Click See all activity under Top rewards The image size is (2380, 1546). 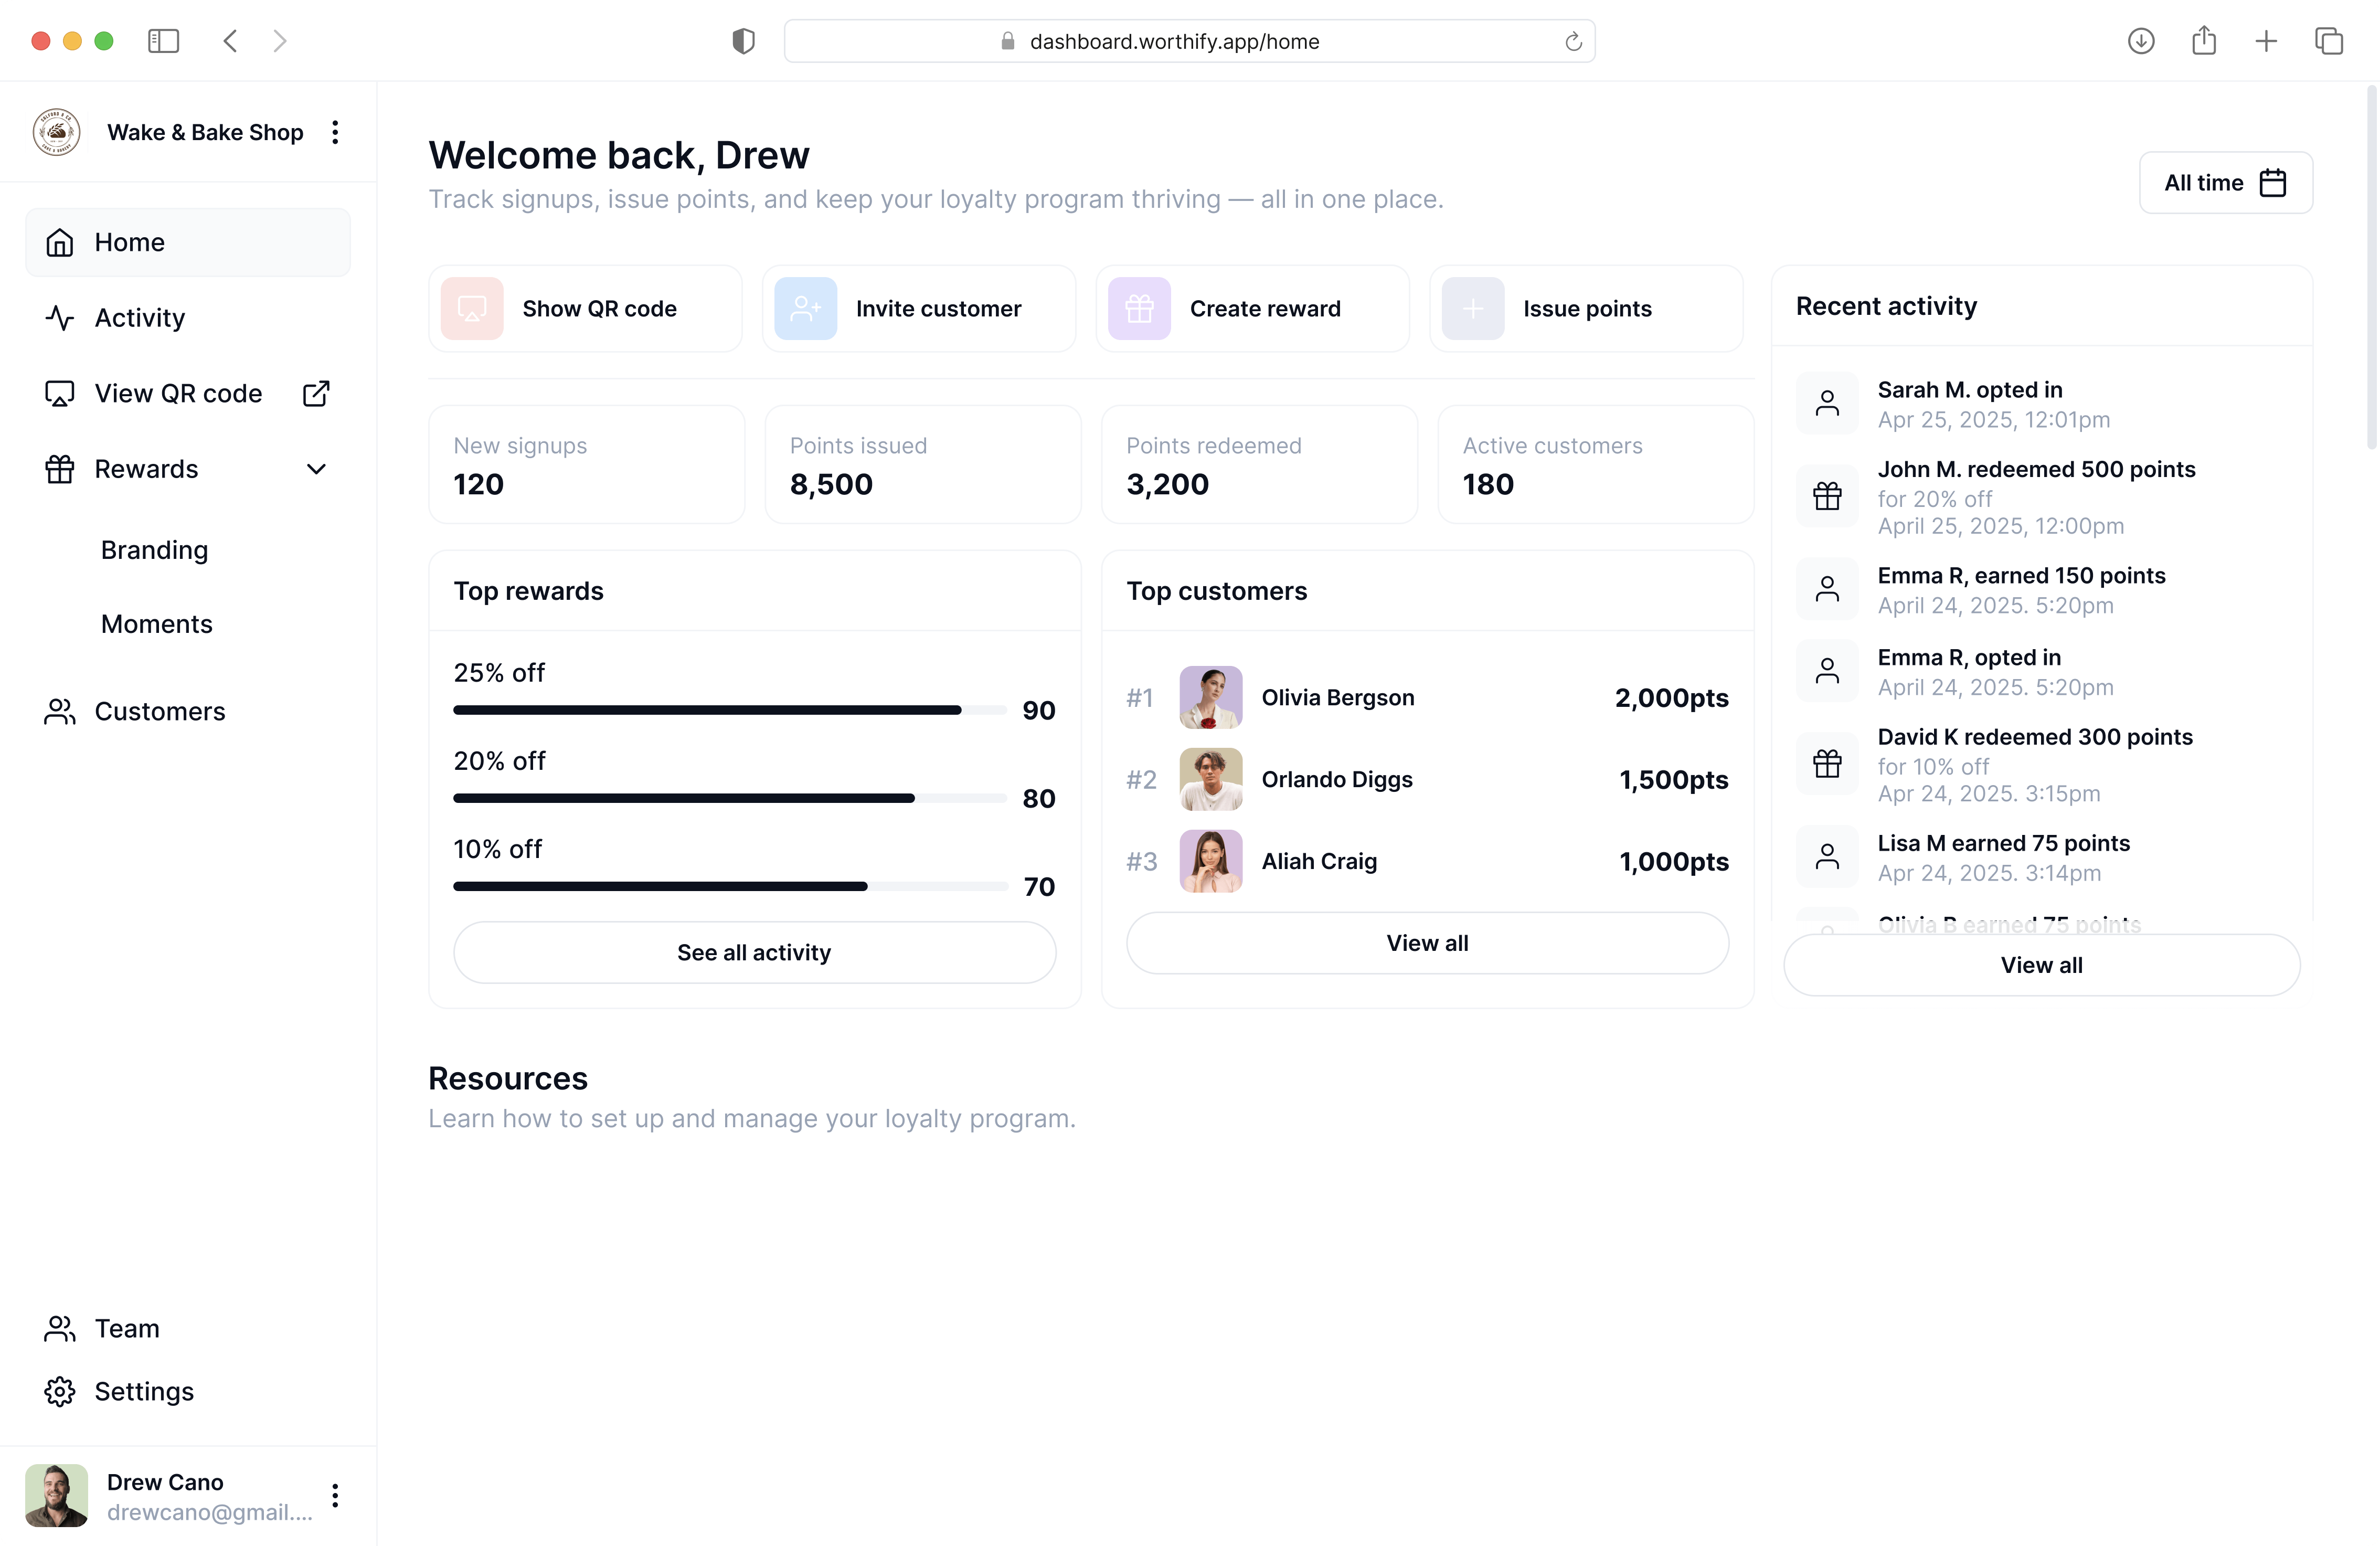(755, 952)
